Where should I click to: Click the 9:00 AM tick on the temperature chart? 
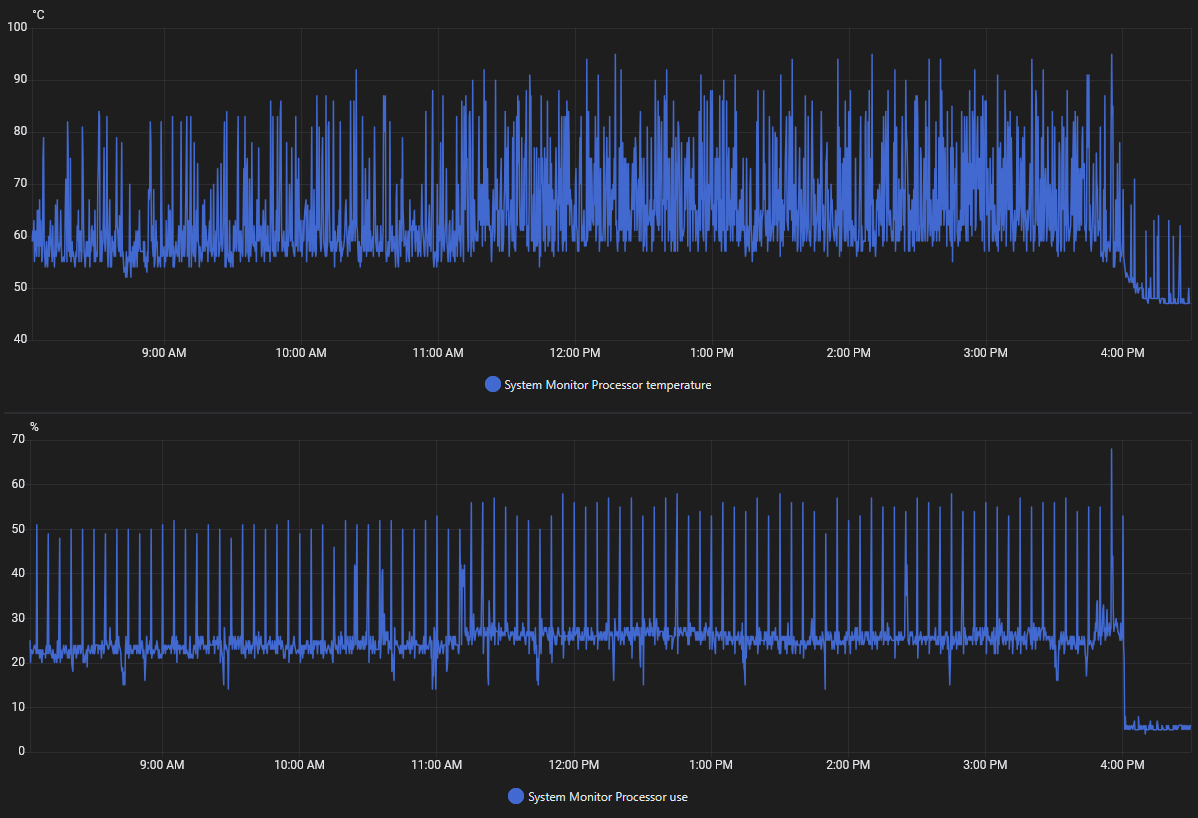(164, 353)
